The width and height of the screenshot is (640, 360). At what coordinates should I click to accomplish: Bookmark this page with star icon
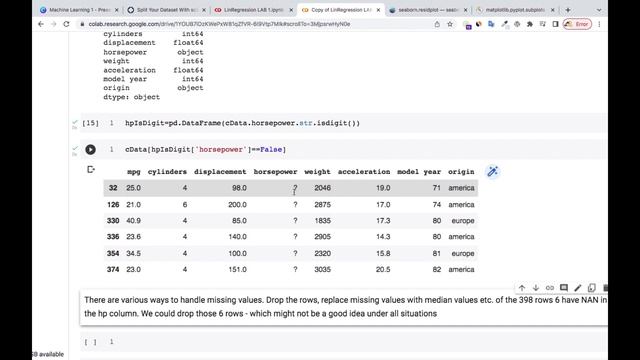point(450,24)
